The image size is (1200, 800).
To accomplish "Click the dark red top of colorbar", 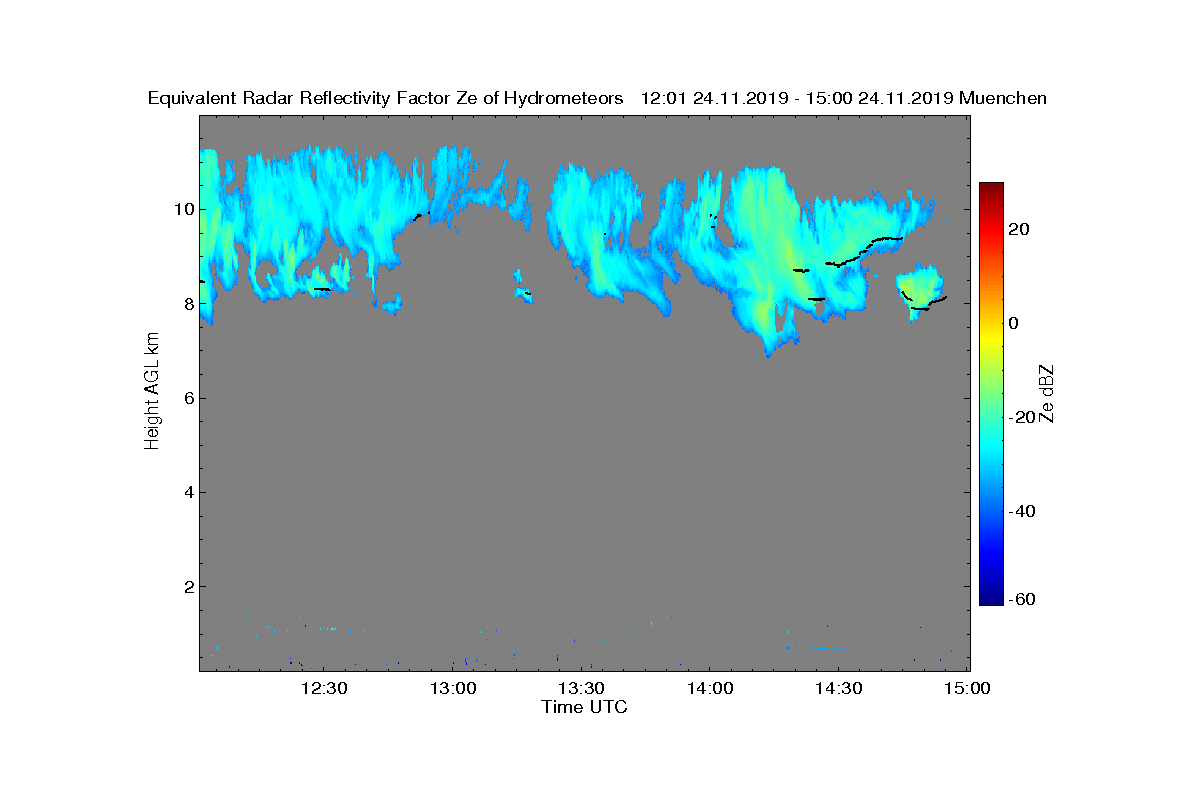I will pyautogui.click(x=991, y=188).
